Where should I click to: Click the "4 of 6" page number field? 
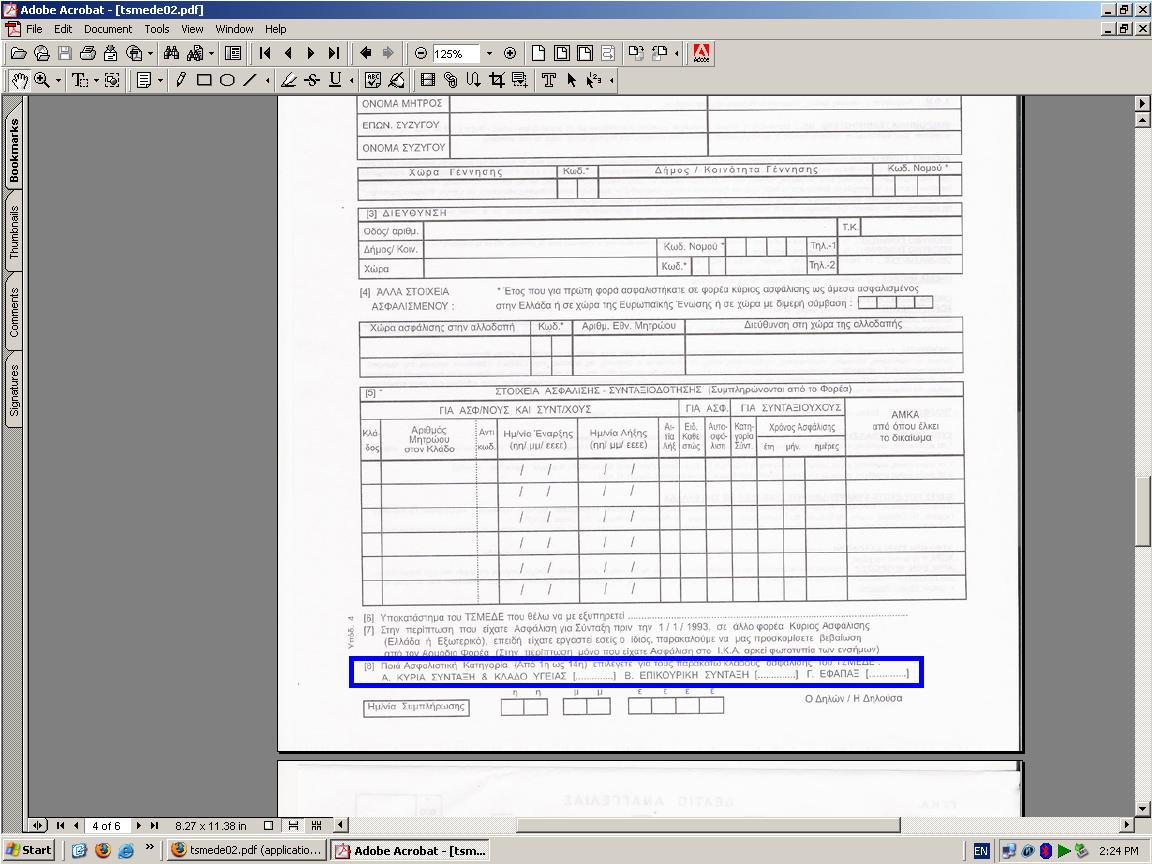(x=107, y=826)
